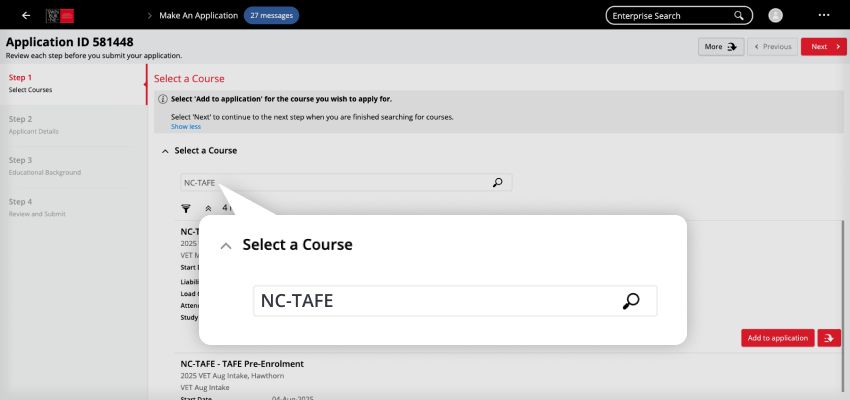The image size is (850, 400).
Task: Click the Show less link
Action: [186, 127]
